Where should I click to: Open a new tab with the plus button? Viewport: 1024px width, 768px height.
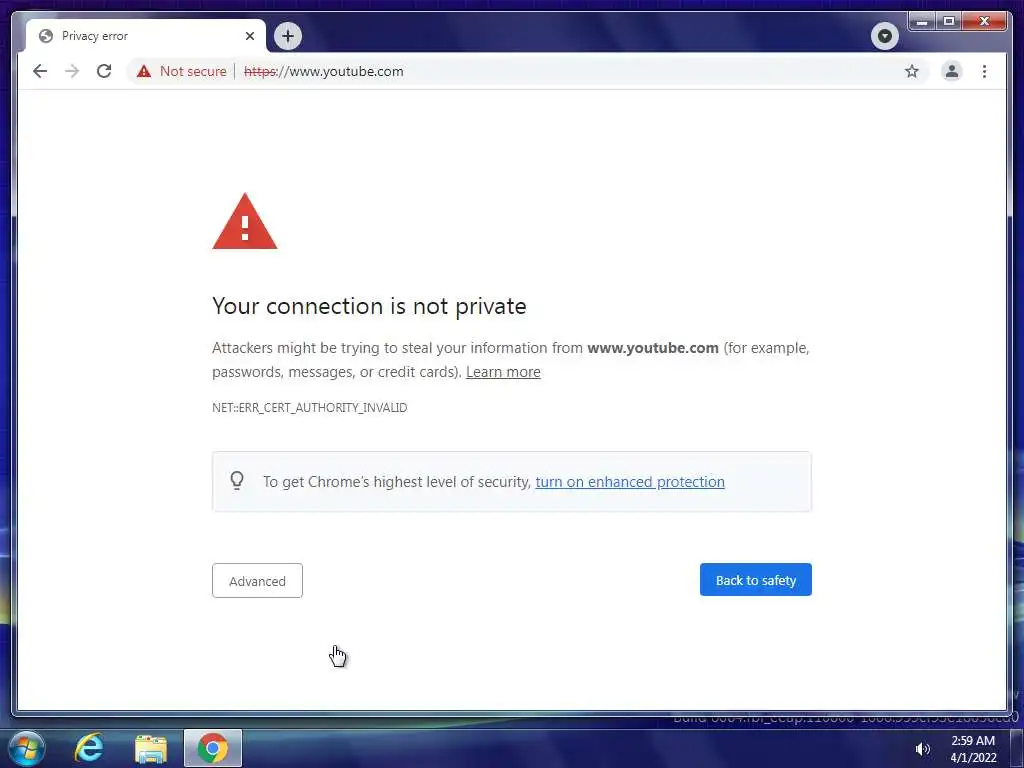click(288, 36)
